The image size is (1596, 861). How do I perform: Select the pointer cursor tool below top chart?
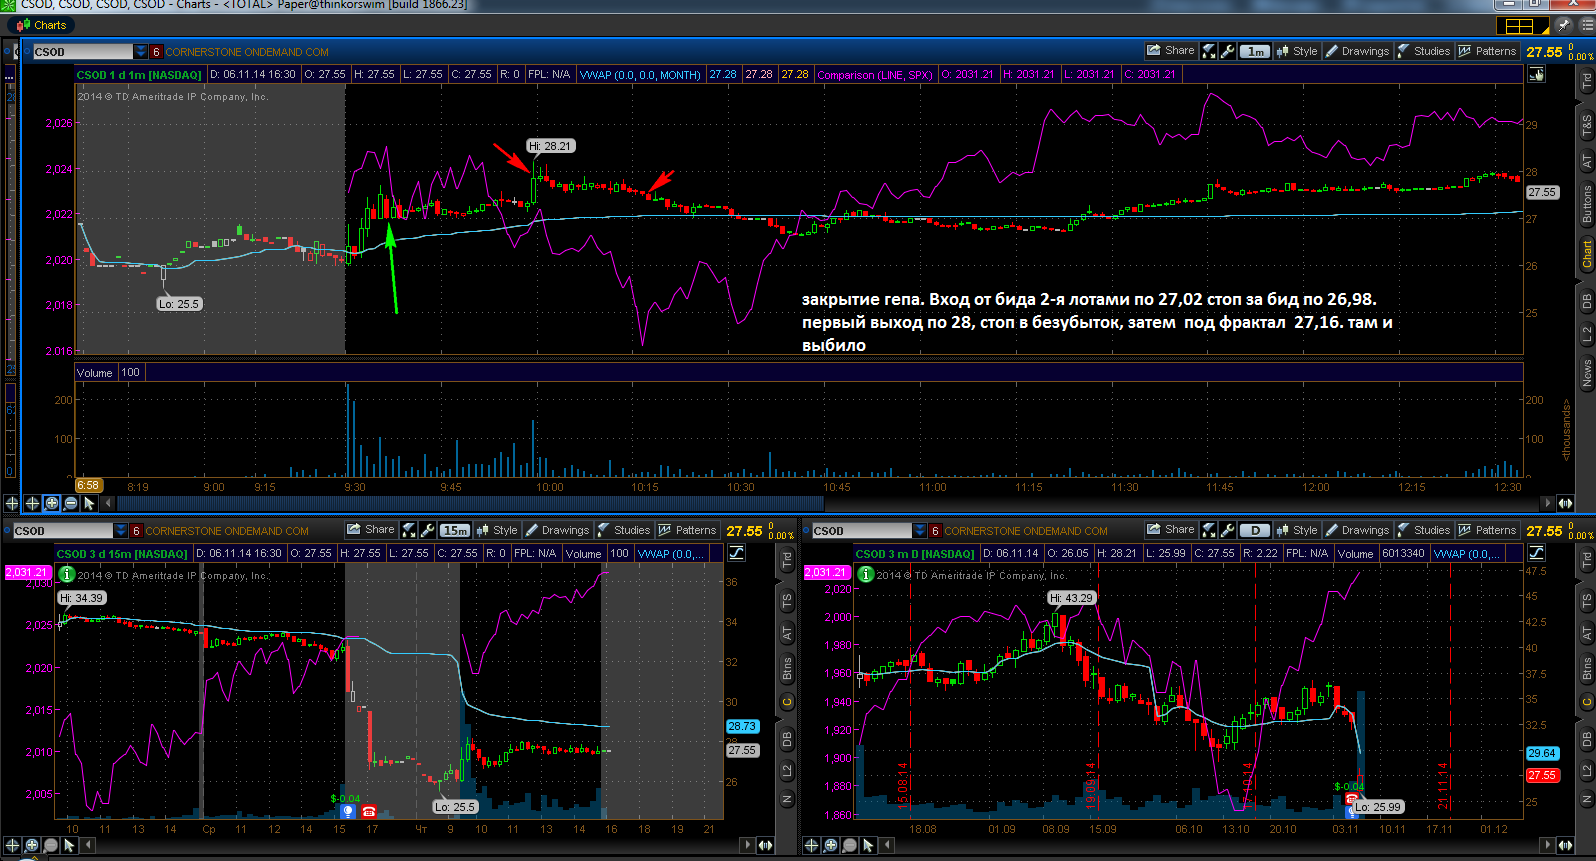click(x=89, y=504)
